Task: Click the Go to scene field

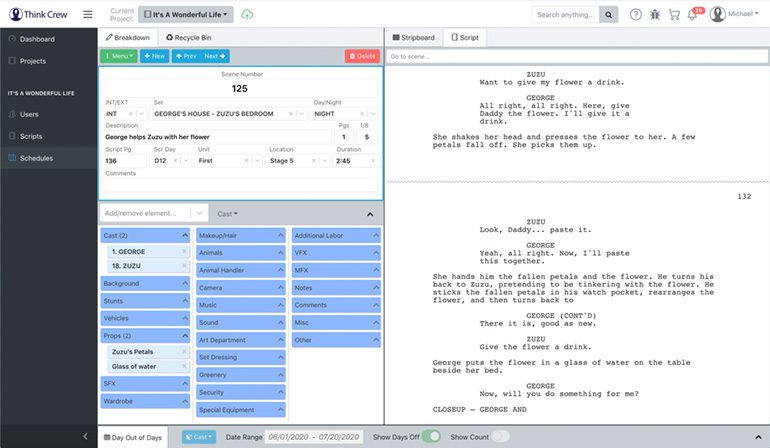Action: 577,56
